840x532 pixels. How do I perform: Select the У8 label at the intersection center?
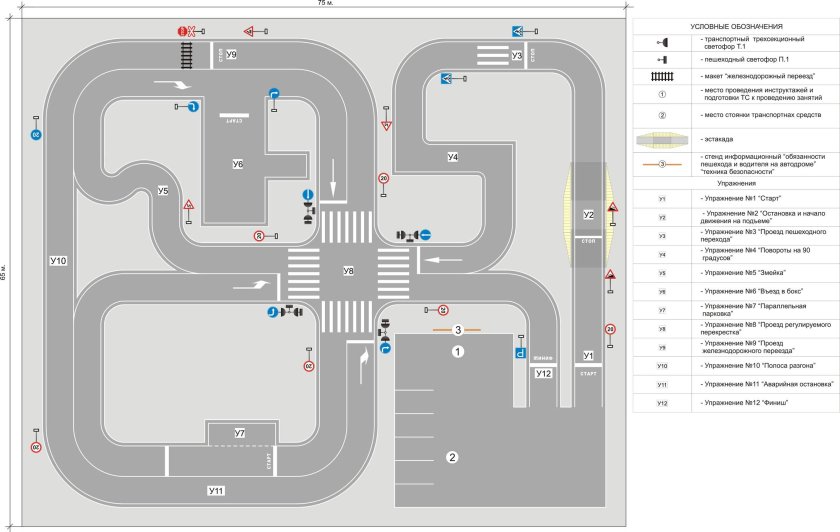click(348, 271)
